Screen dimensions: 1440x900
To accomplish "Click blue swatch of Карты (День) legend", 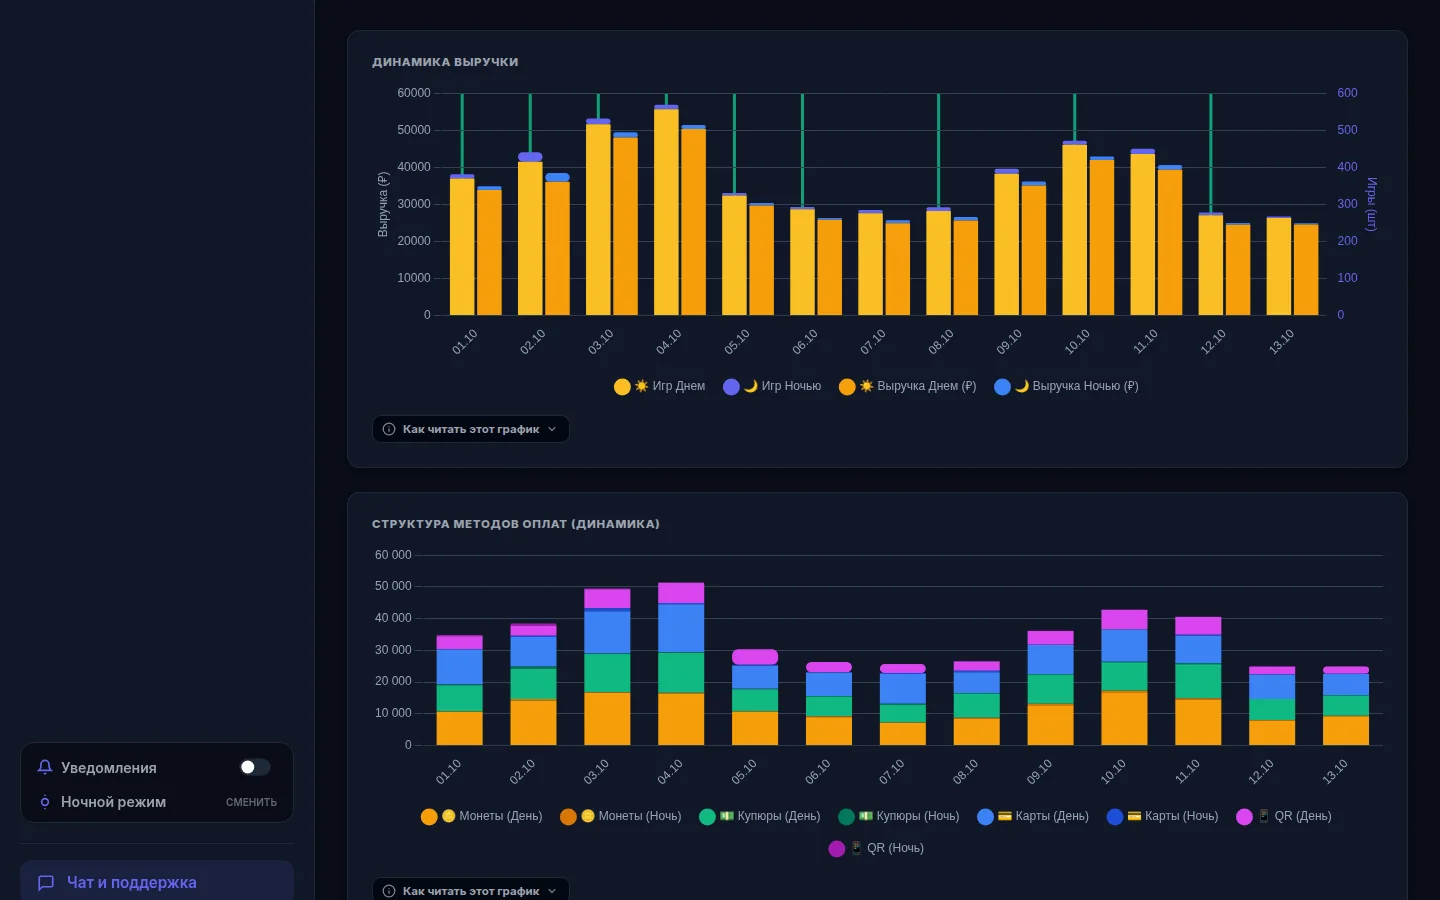I will point(985,817).
